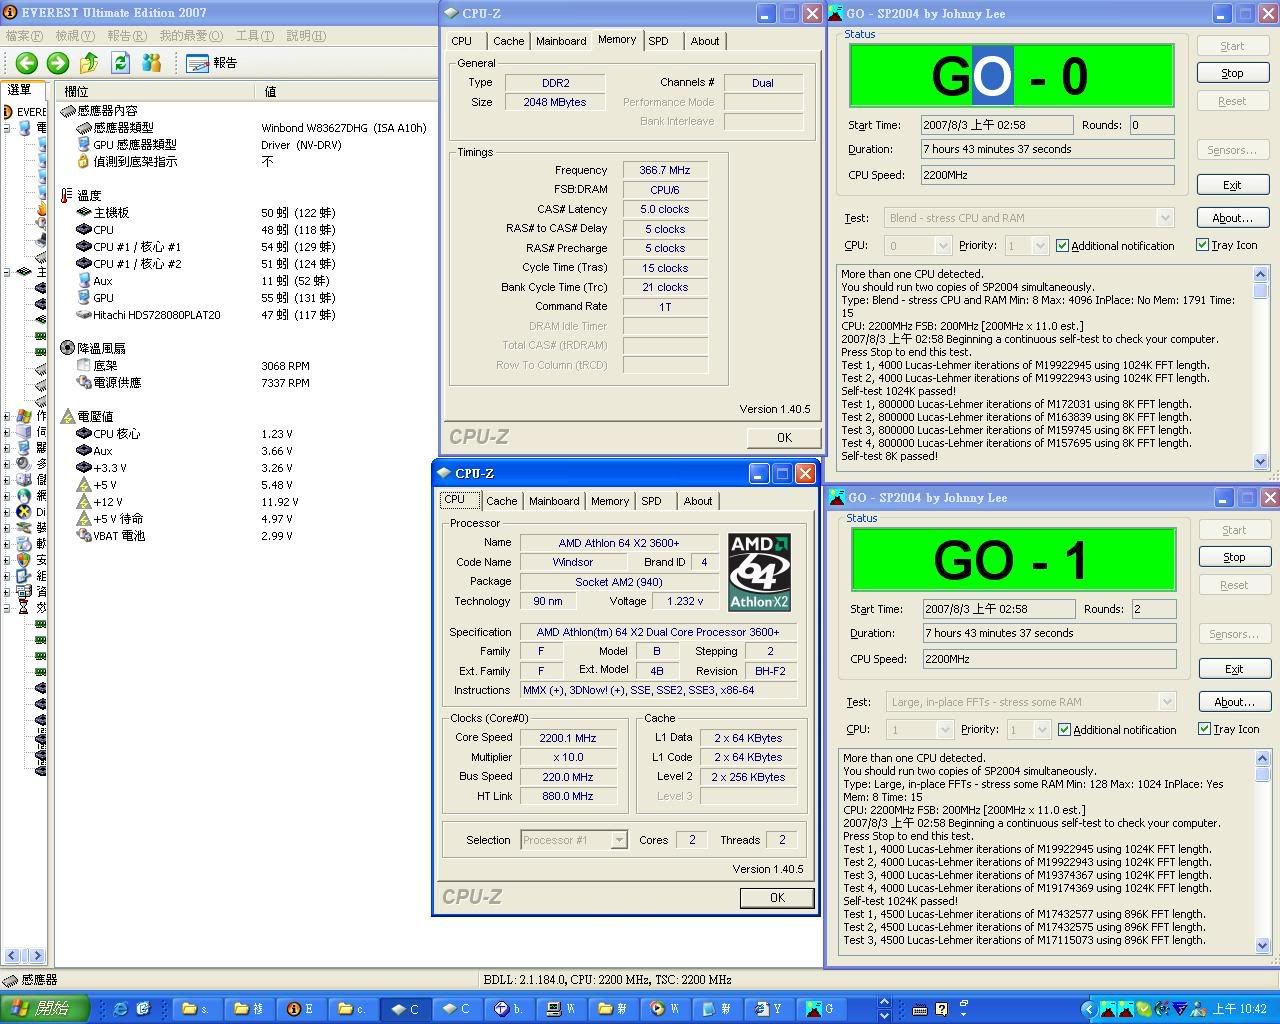The width and height of the screenshot is (1280, 1024).
Task: Click the green Forward arrow in EVEREST toolbar
Action: [58, 63]
